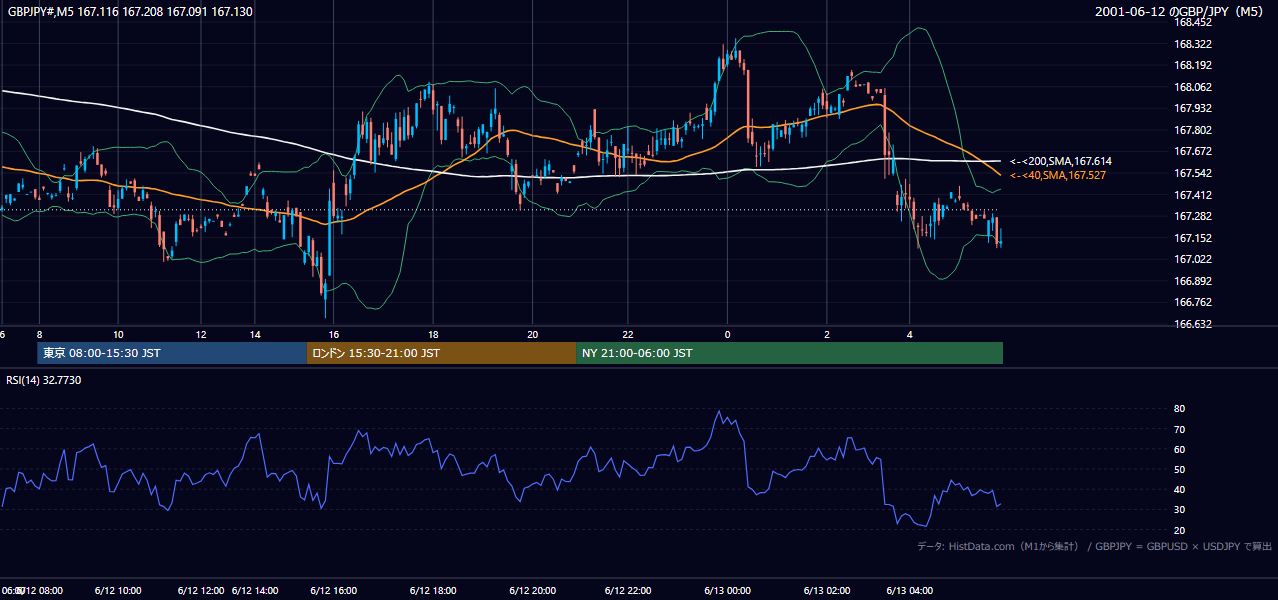This screenshot has height=600, width=1278.
Task: Click bottom date label 6/13 02:00
Action: point(827,591)
